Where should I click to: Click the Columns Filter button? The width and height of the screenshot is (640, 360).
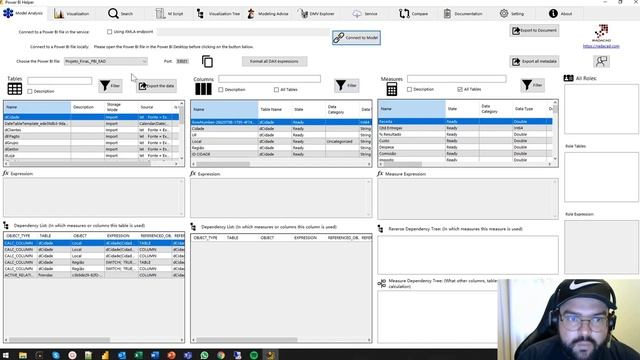(347, 85)
